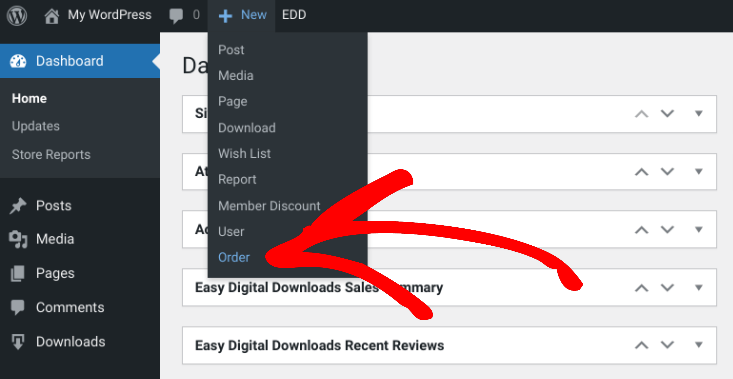Open the EDD admin bar menu
Screen dimensions: 733x379
coord(294,15)
